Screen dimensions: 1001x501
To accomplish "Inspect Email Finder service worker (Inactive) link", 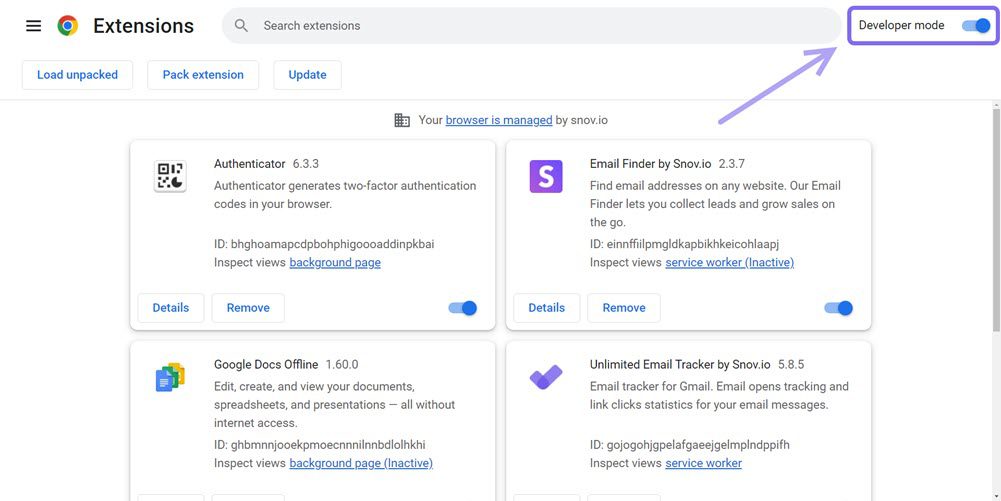I will pos(730,262).
